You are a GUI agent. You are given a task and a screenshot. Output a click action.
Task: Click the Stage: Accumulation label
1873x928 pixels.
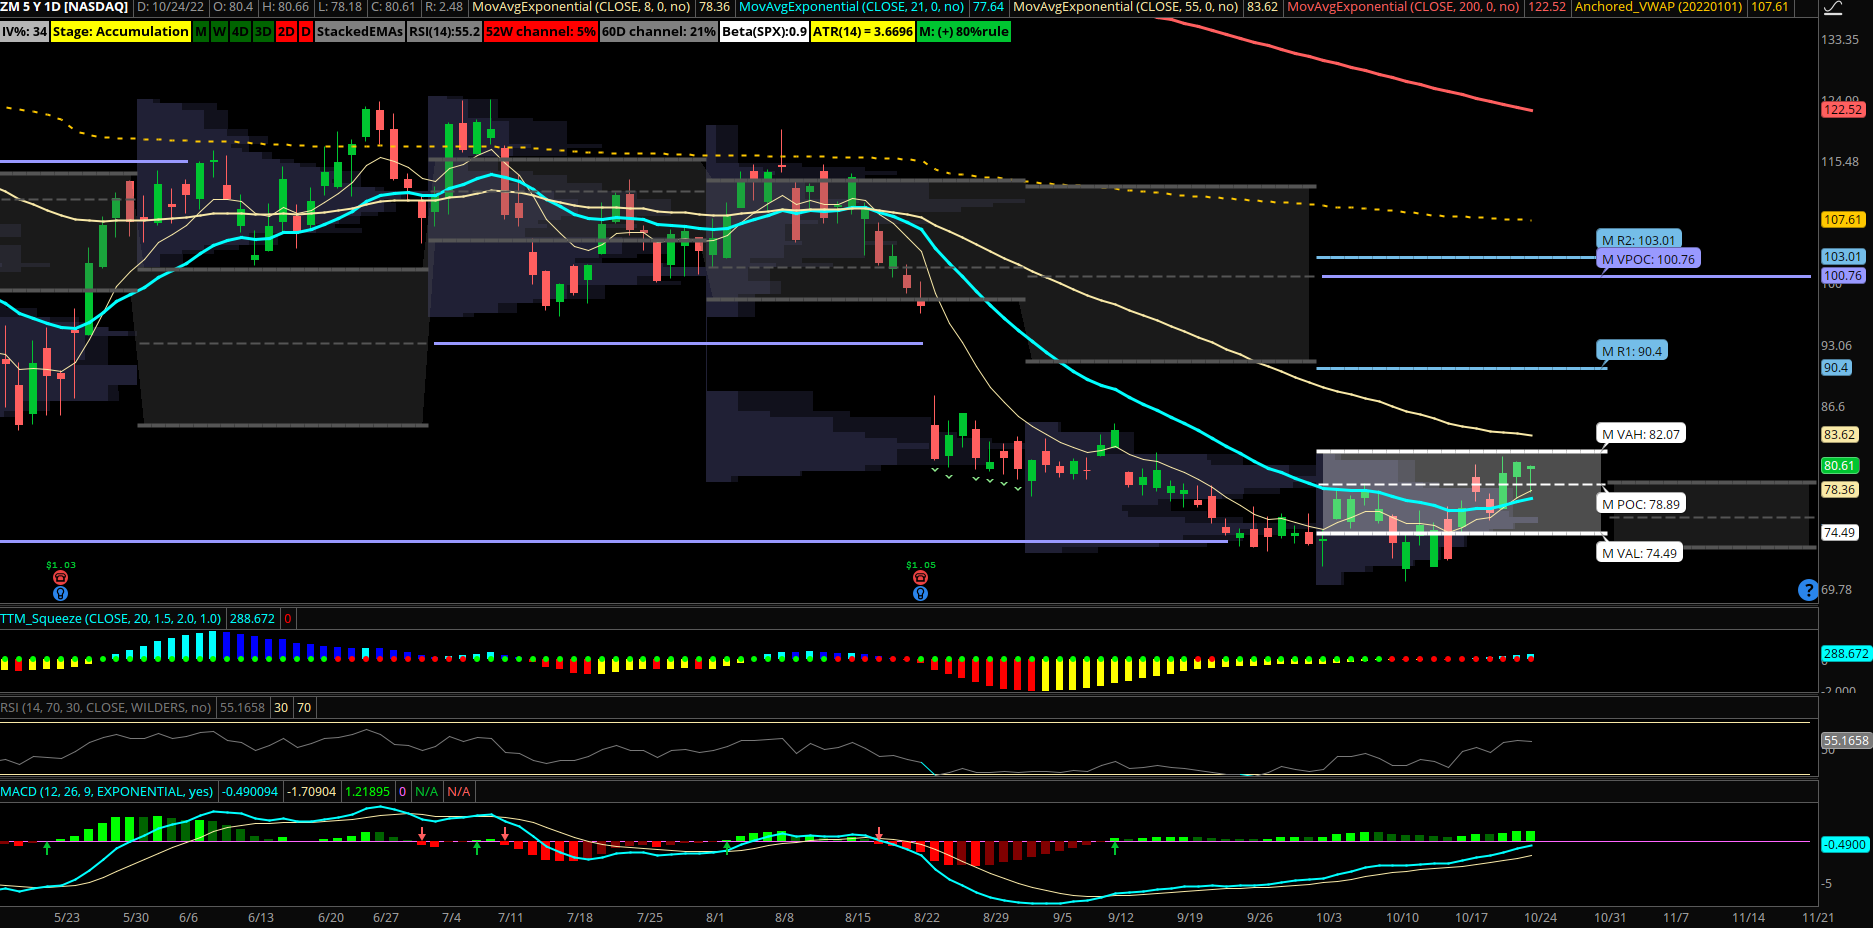[120, 32]
